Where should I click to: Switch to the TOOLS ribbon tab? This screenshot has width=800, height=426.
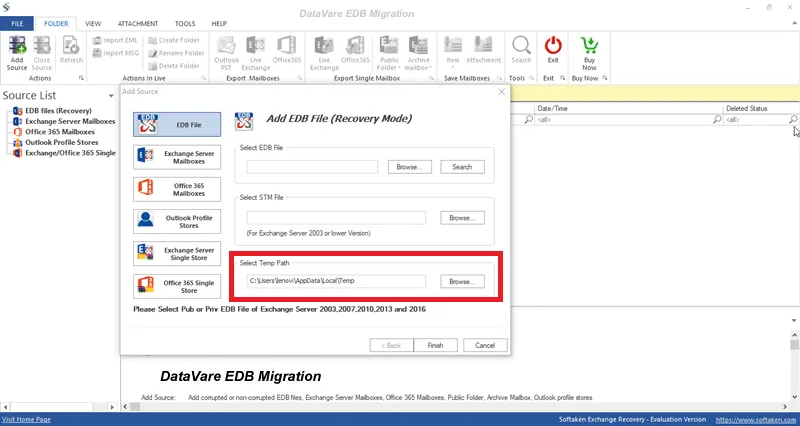point(185,23)
